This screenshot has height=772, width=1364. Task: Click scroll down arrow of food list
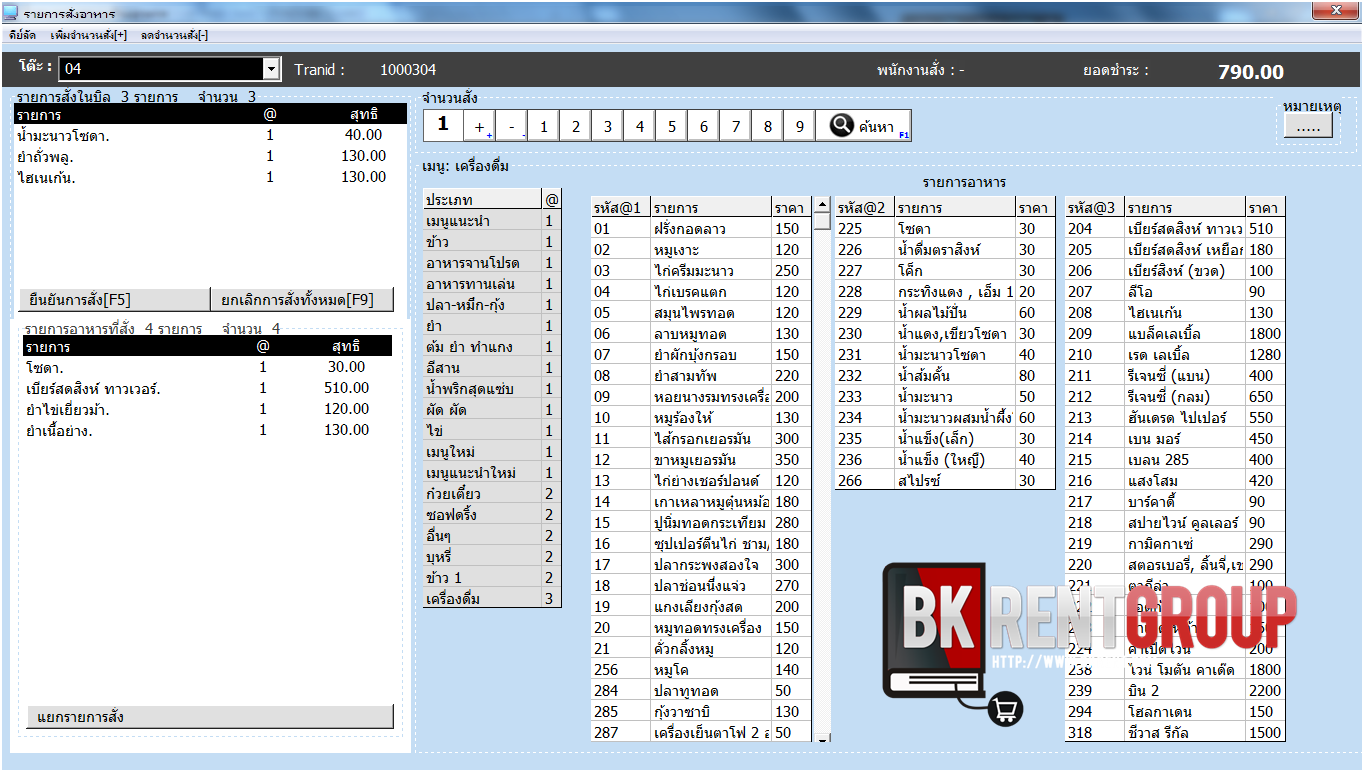822,738
